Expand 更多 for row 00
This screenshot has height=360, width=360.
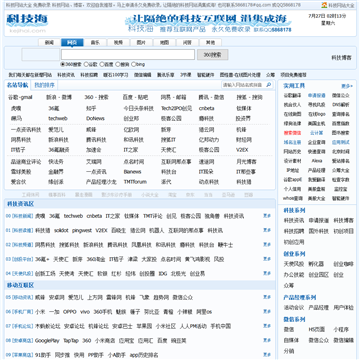[x=267, y=216]
